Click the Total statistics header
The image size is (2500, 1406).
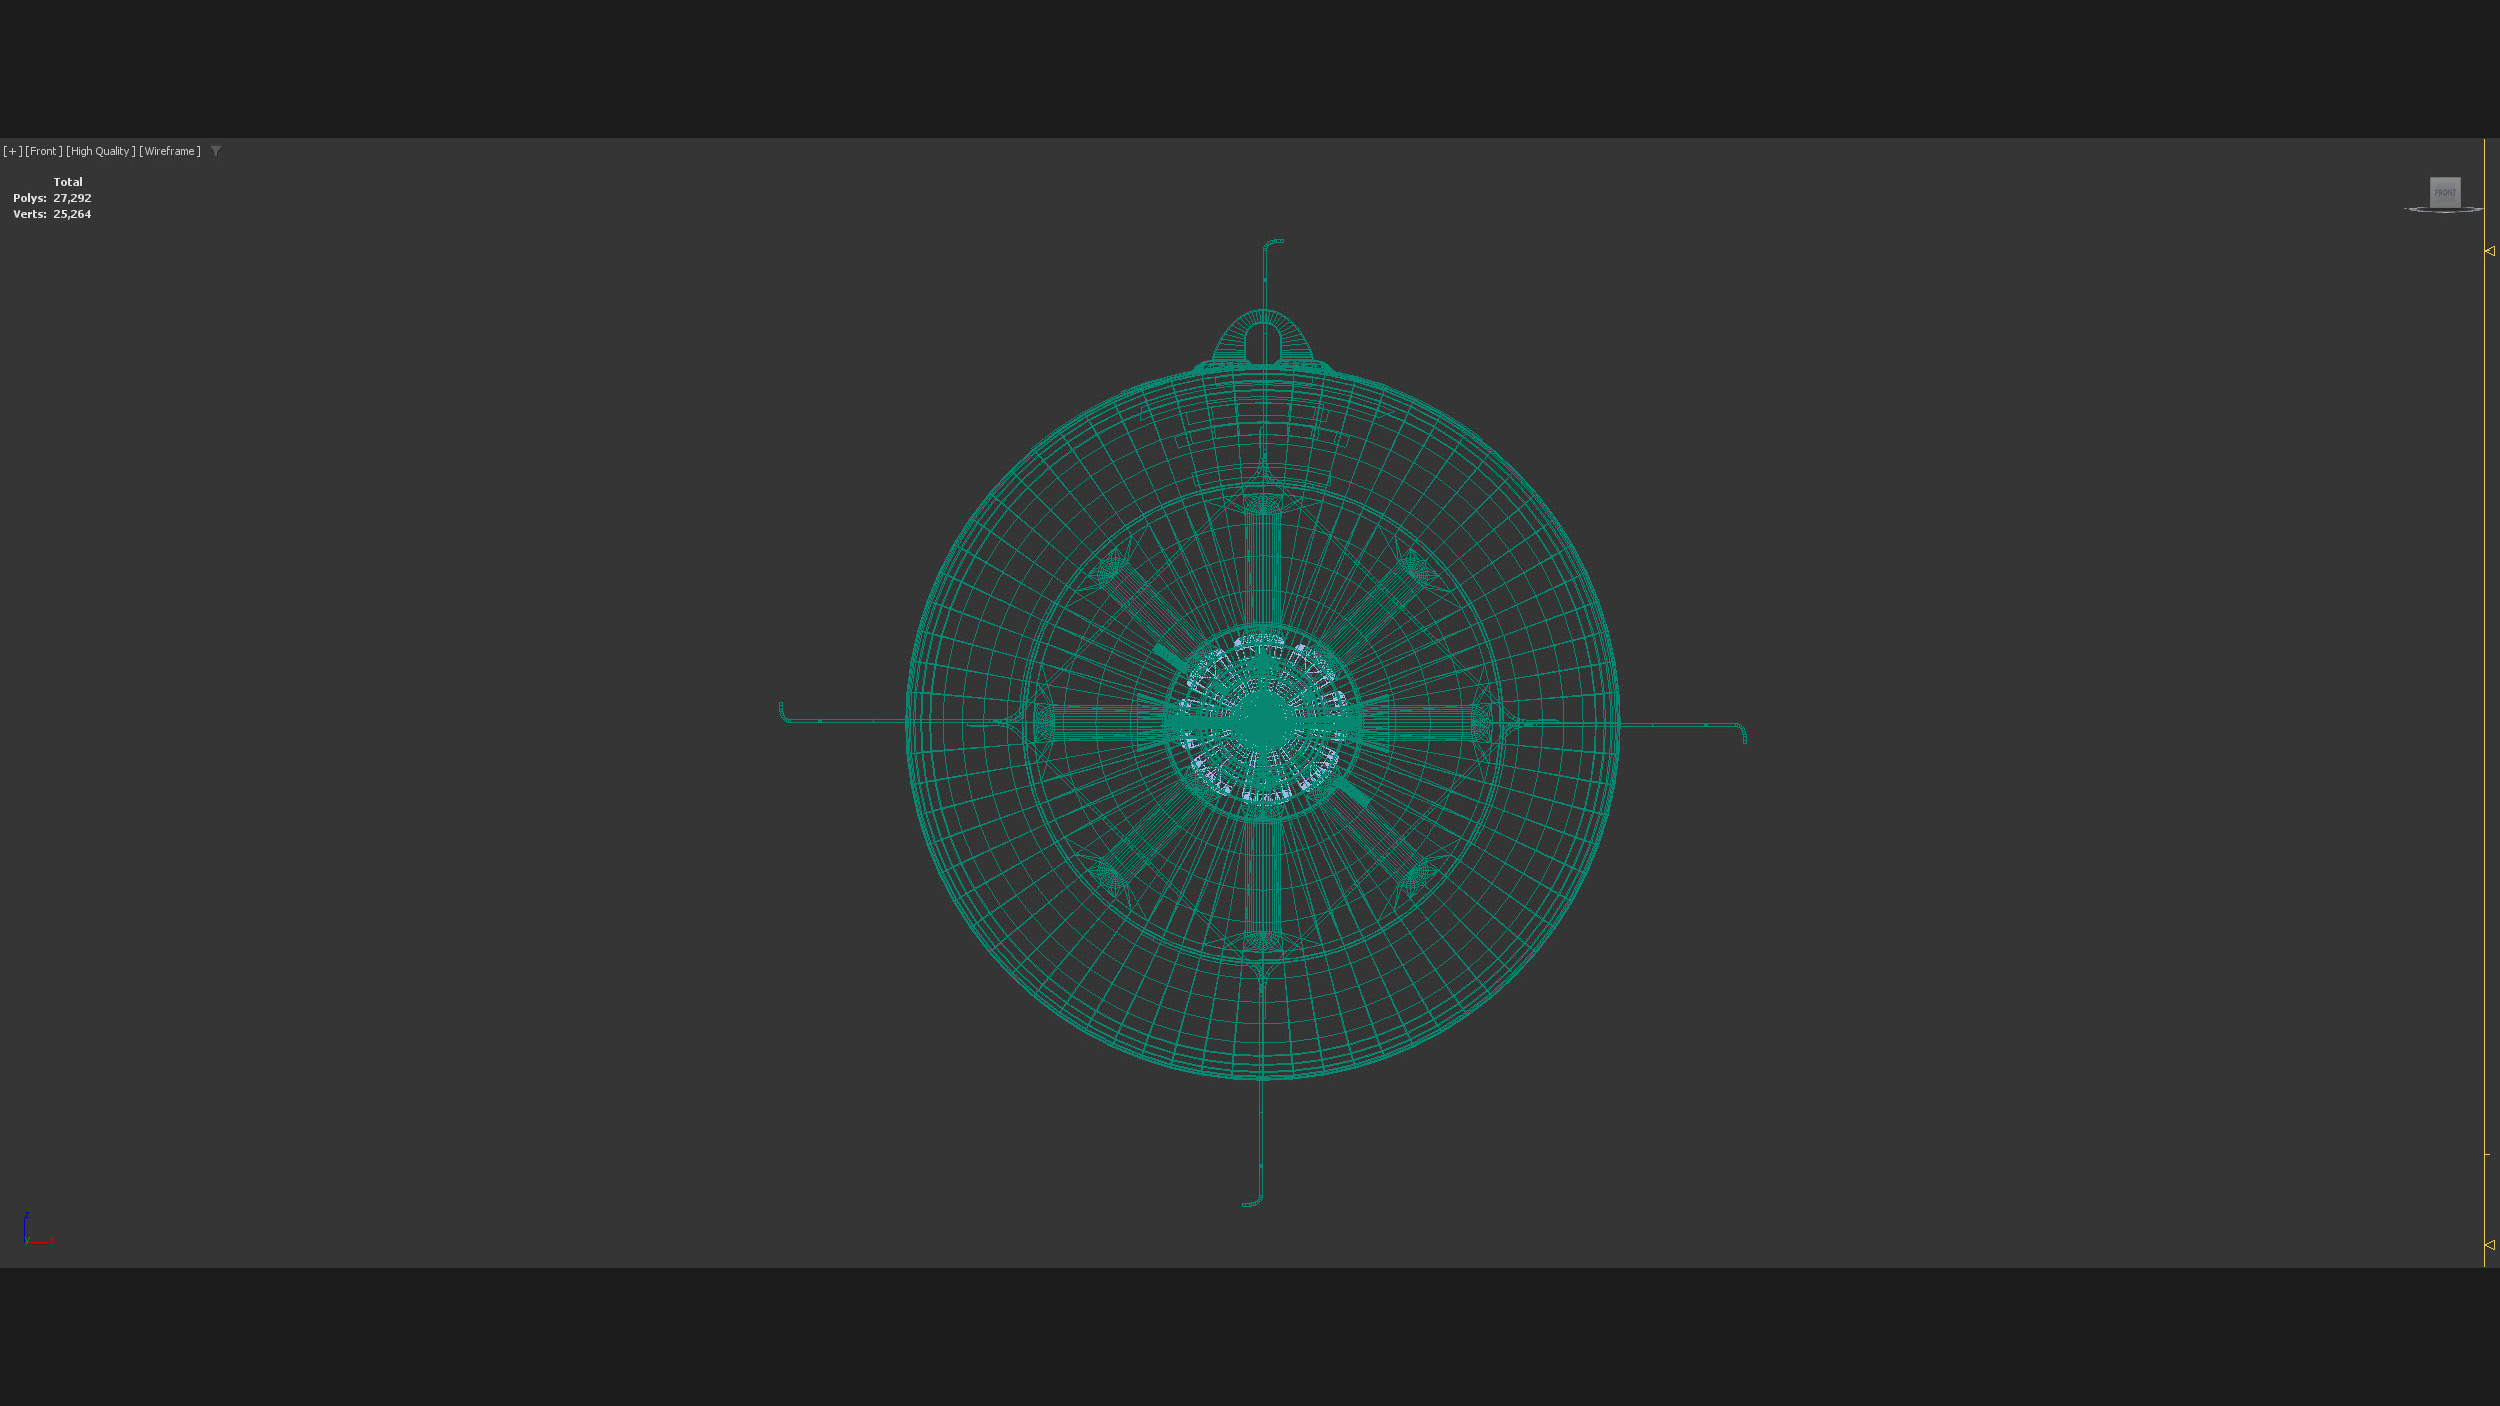pos(68,182)
